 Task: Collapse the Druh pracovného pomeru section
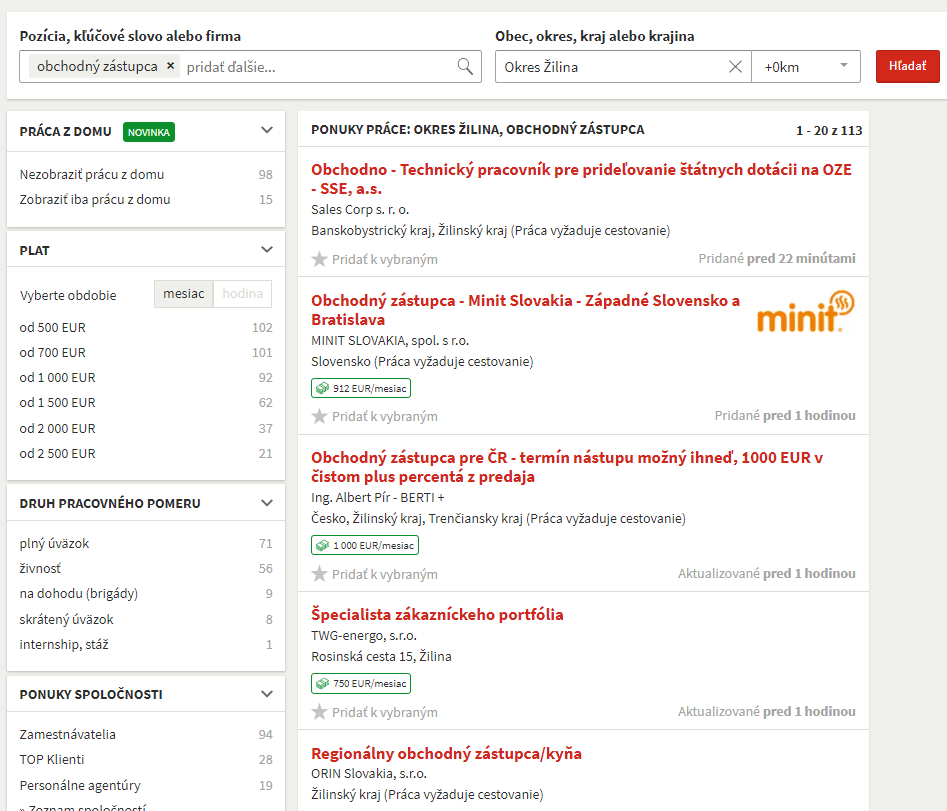pos(267,502)
